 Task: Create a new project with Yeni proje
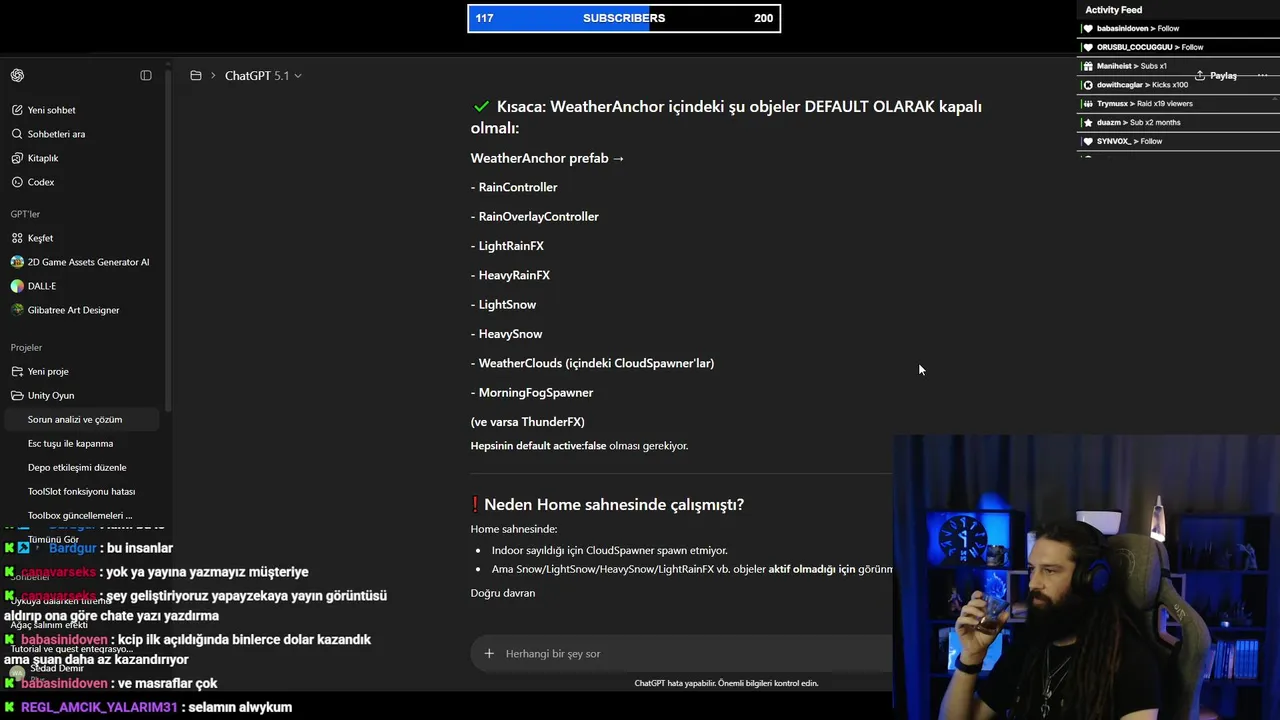click(x=48, y=372)
